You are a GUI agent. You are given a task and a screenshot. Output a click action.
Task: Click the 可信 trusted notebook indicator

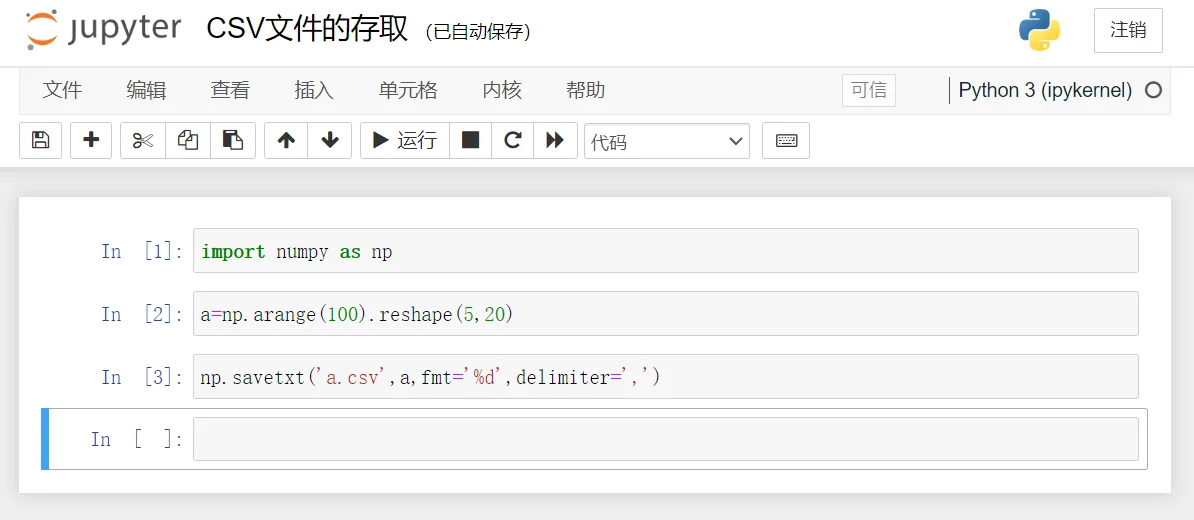tap(868, 90)
